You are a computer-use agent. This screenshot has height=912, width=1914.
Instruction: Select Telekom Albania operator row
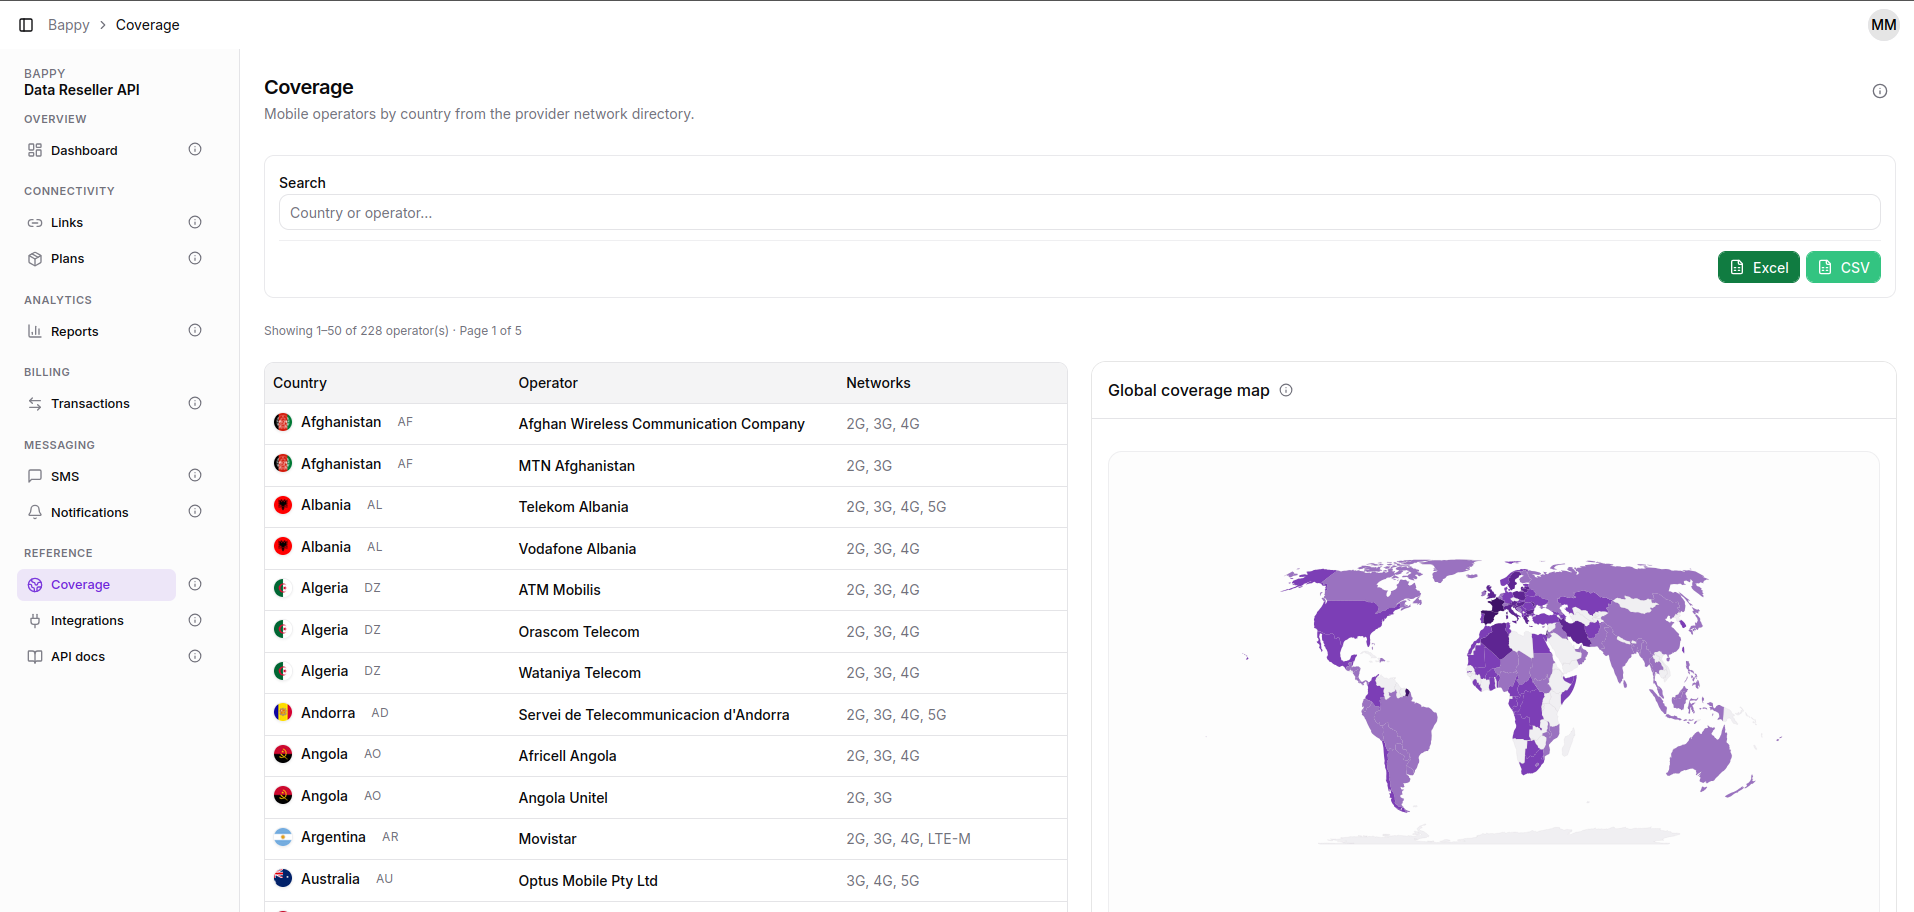click(x=666, y=507)
